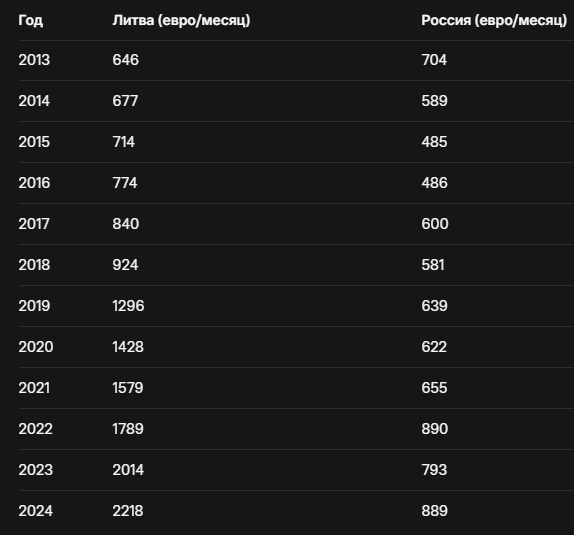Select Russia value 890 for 2022
The image size is (574, 535).
point(435,429)
